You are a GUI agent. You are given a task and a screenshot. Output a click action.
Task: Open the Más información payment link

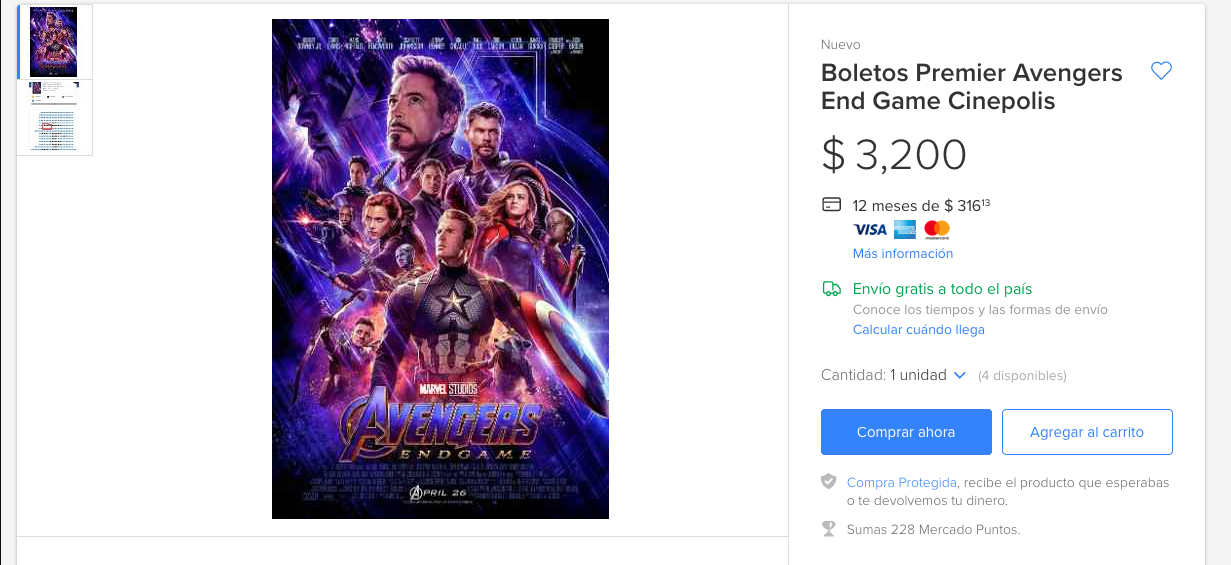[x=903, y=254]
